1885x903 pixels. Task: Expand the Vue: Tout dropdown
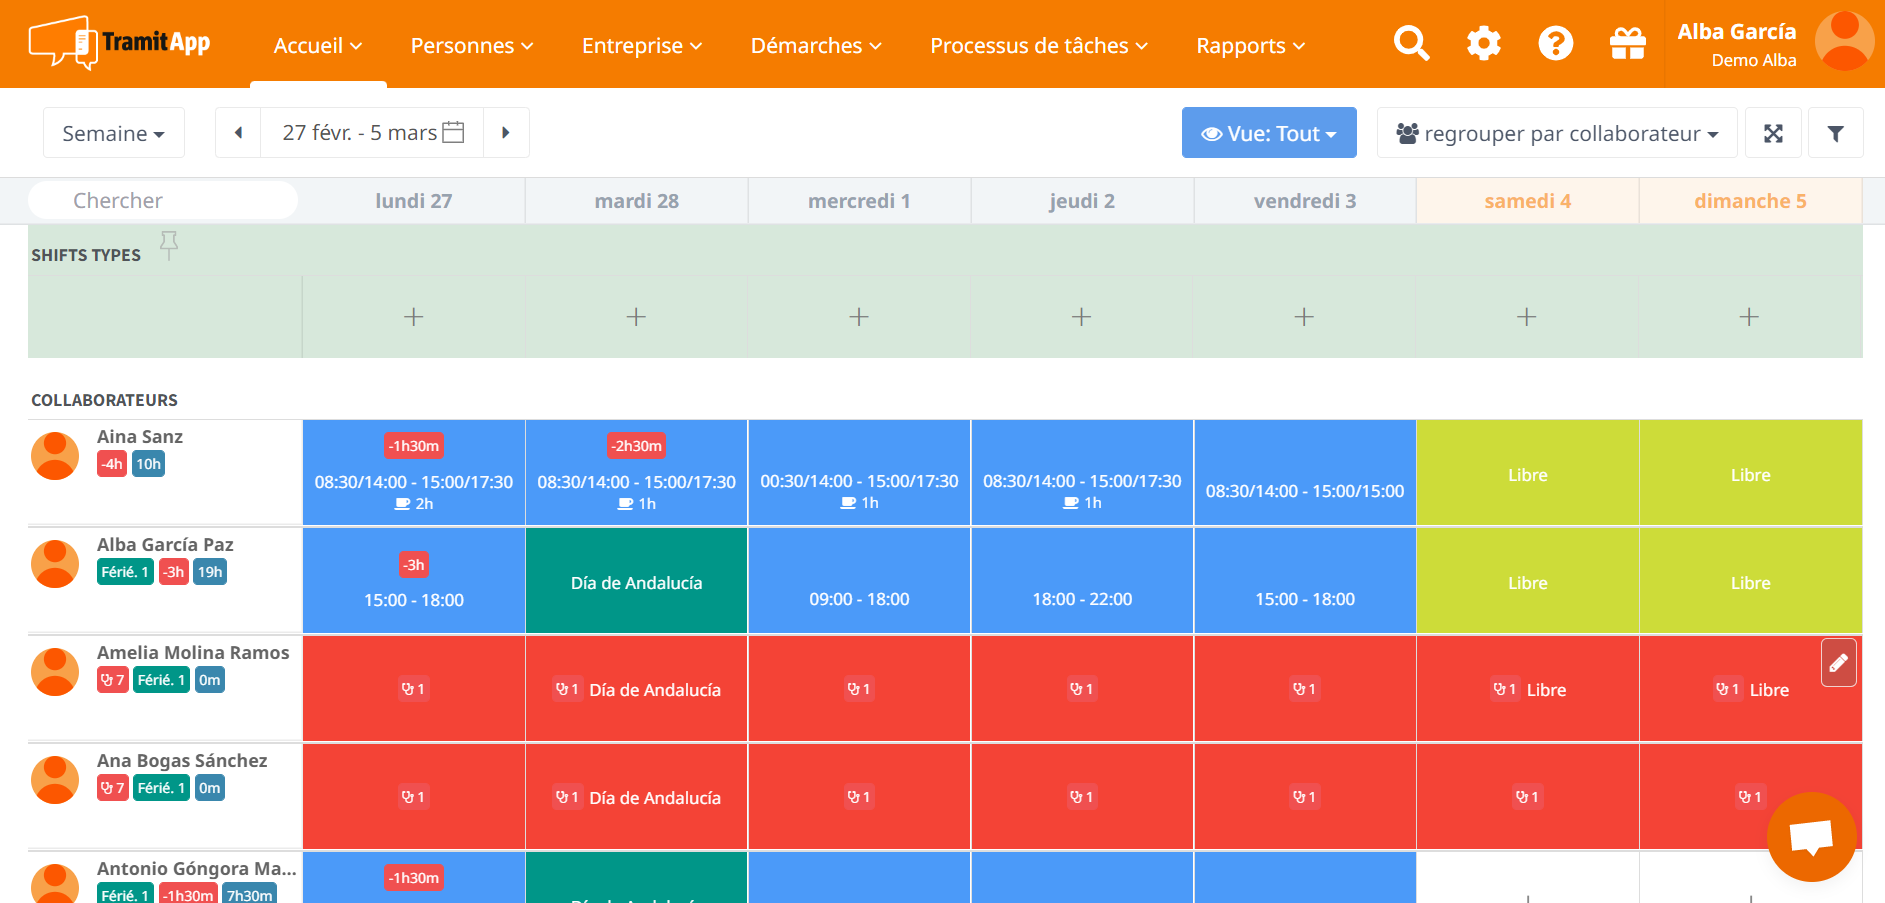[1268, 133]
